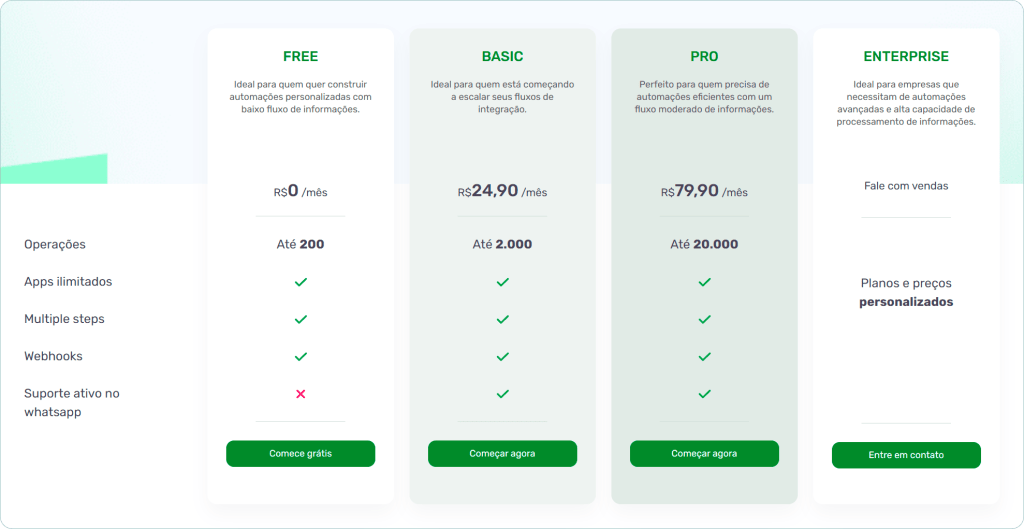
Task: Click the Apps ilimitados checkmark in FREE column
Action: tap(300, 282)
